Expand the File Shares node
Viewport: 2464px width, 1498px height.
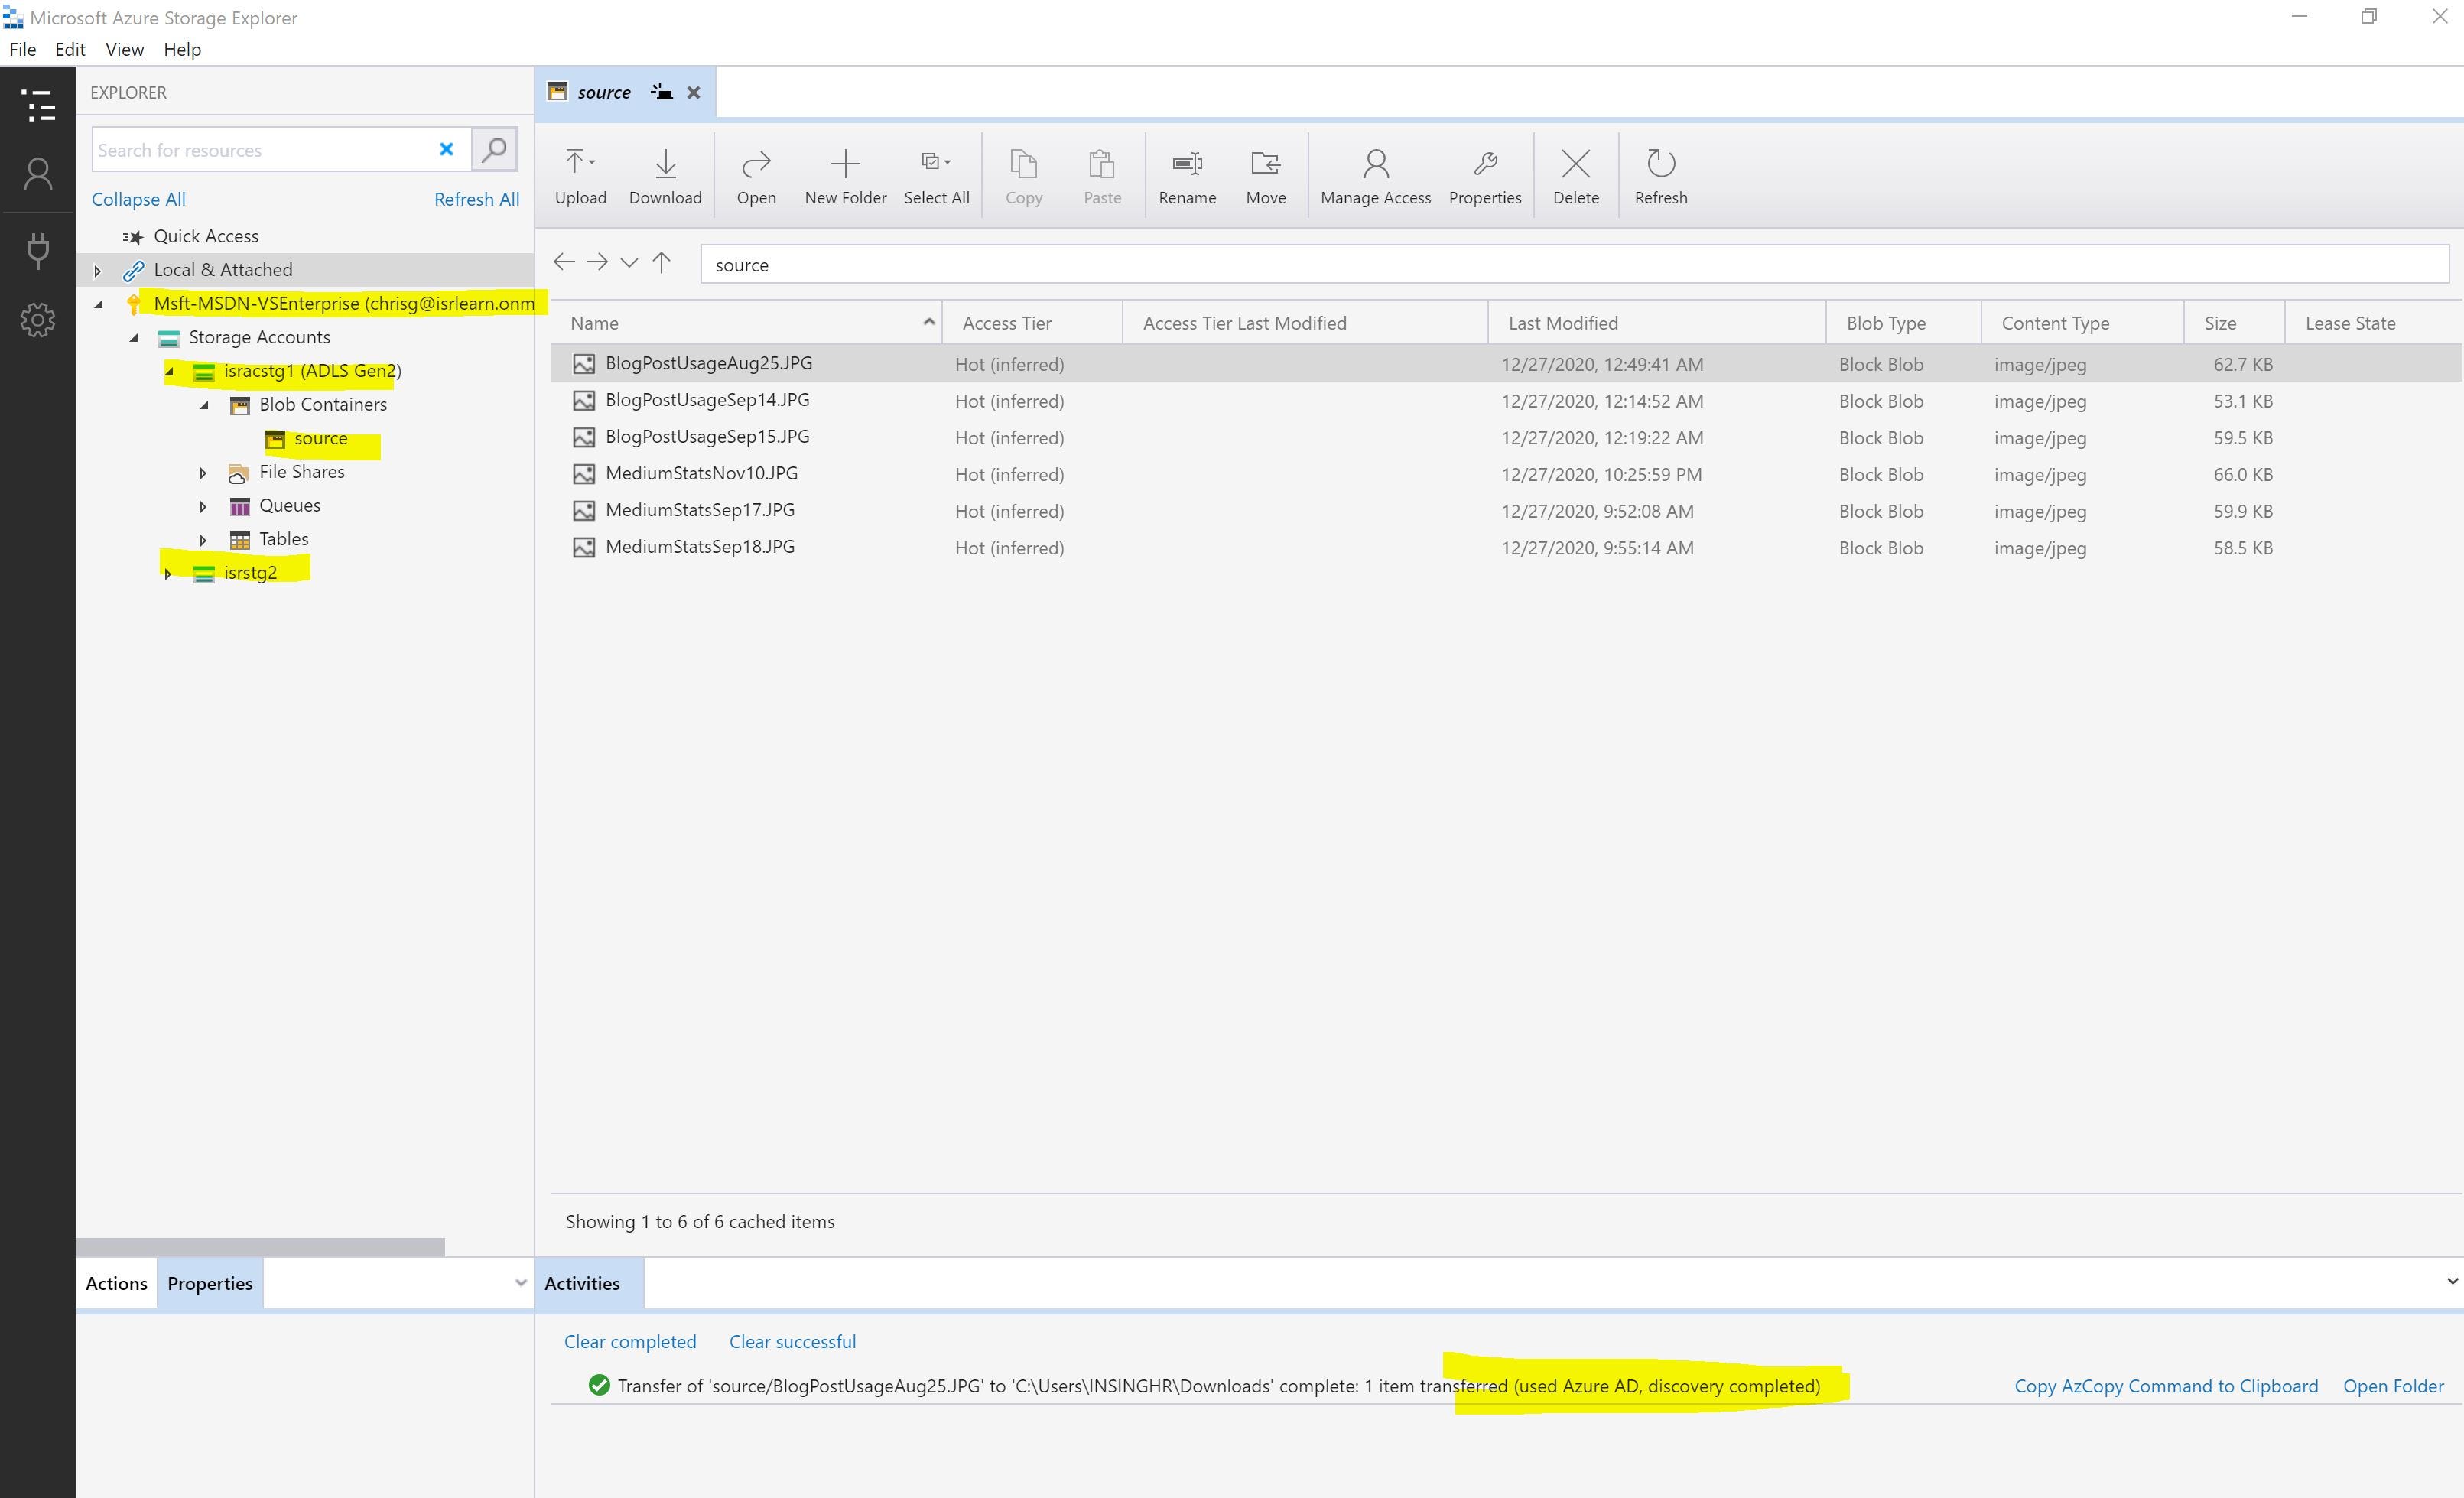point(203,473)
